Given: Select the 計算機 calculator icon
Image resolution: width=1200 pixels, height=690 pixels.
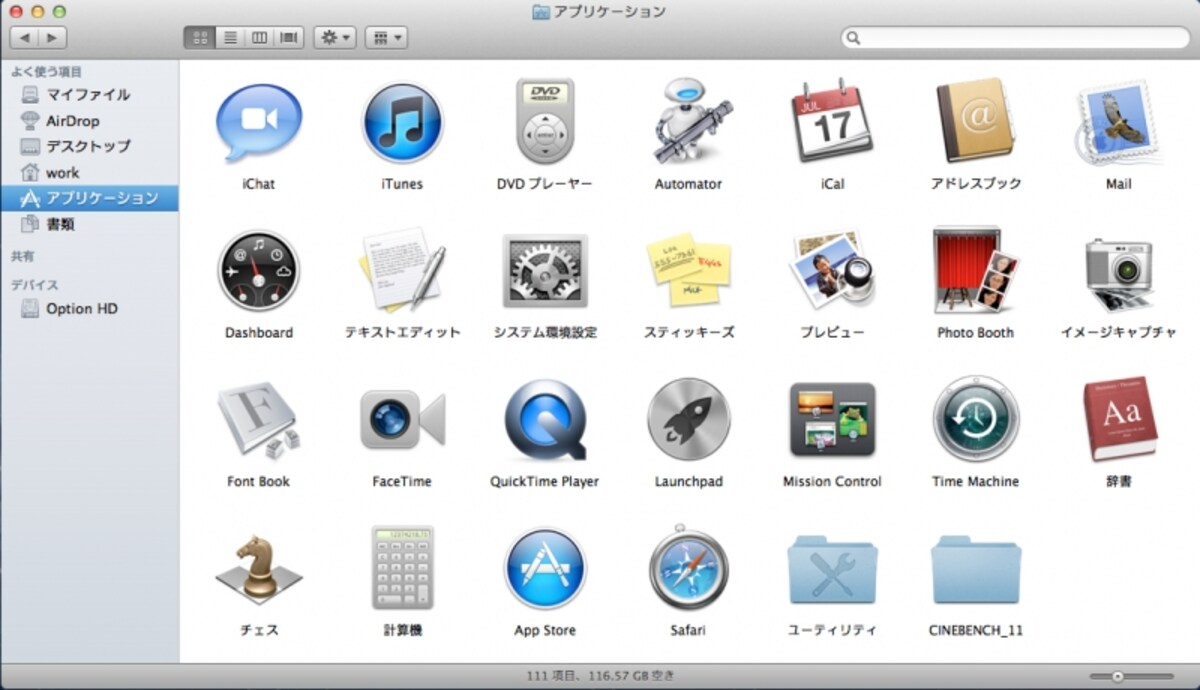Looking at the screenshot, I should pos(402,568).
